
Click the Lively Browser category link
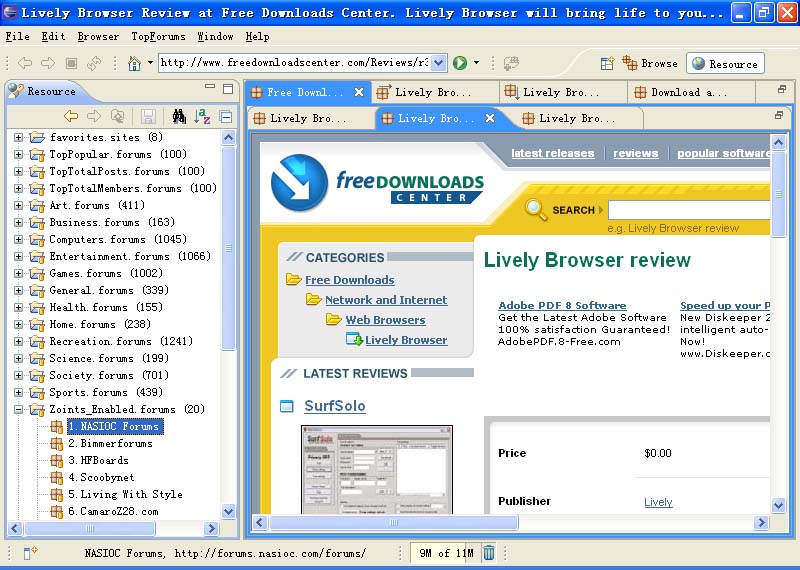(406, 340)
